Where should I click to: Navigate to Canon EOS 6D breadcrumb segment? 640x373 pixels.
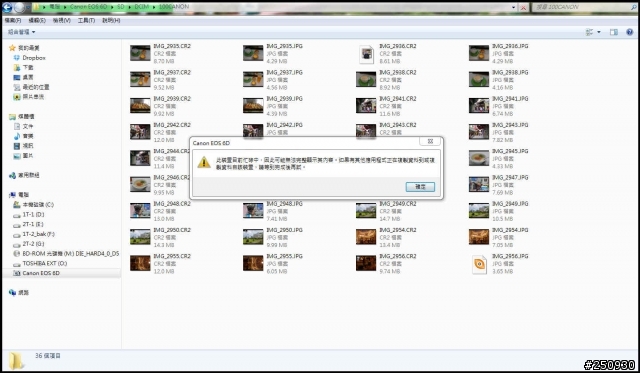(88, 7)
